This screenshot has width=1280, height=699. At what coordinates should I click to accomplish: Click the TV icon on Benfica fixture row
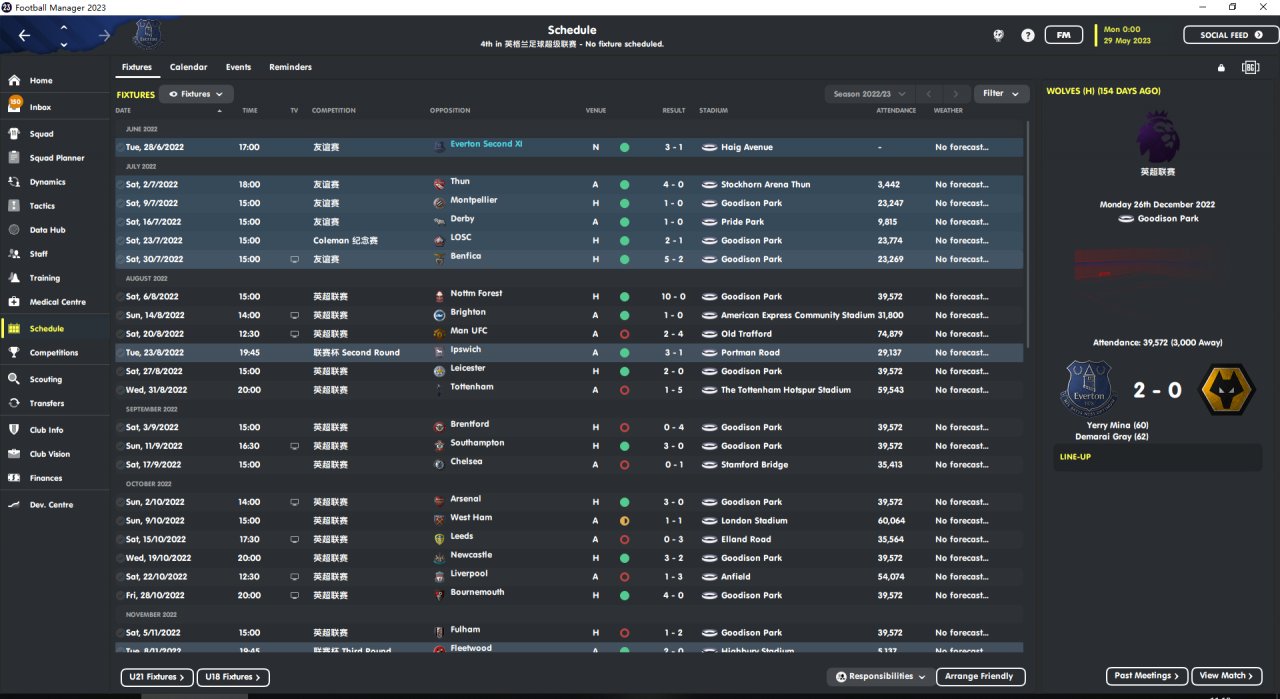pos(294,259)
